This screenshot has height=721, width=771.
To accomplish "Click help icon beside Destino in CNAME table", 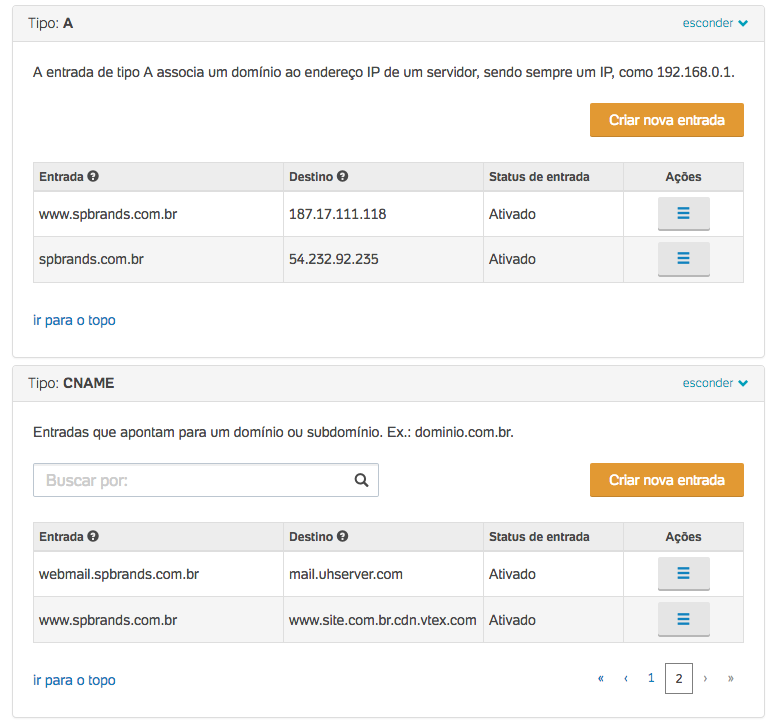I will (x=342, y=537).
